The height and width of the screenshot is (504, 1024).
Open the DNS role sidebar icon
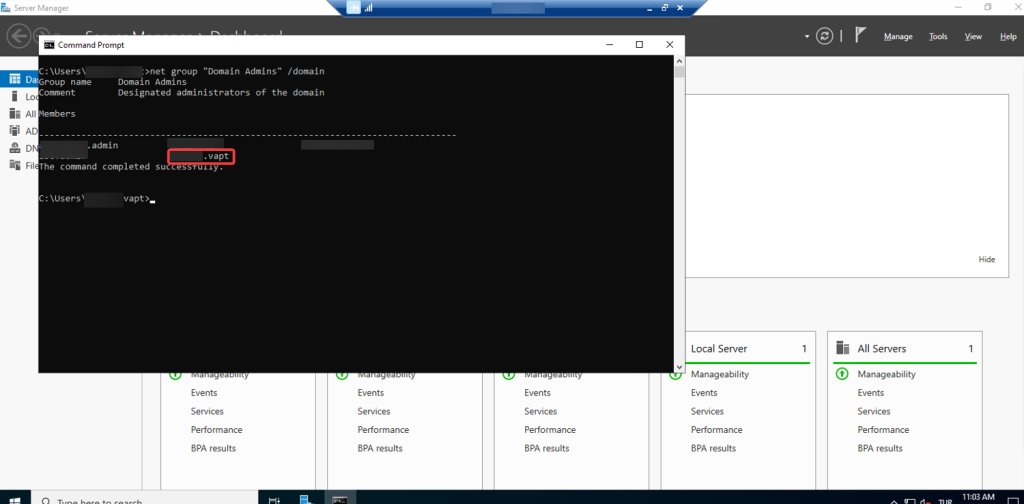[x=15, y=148]
